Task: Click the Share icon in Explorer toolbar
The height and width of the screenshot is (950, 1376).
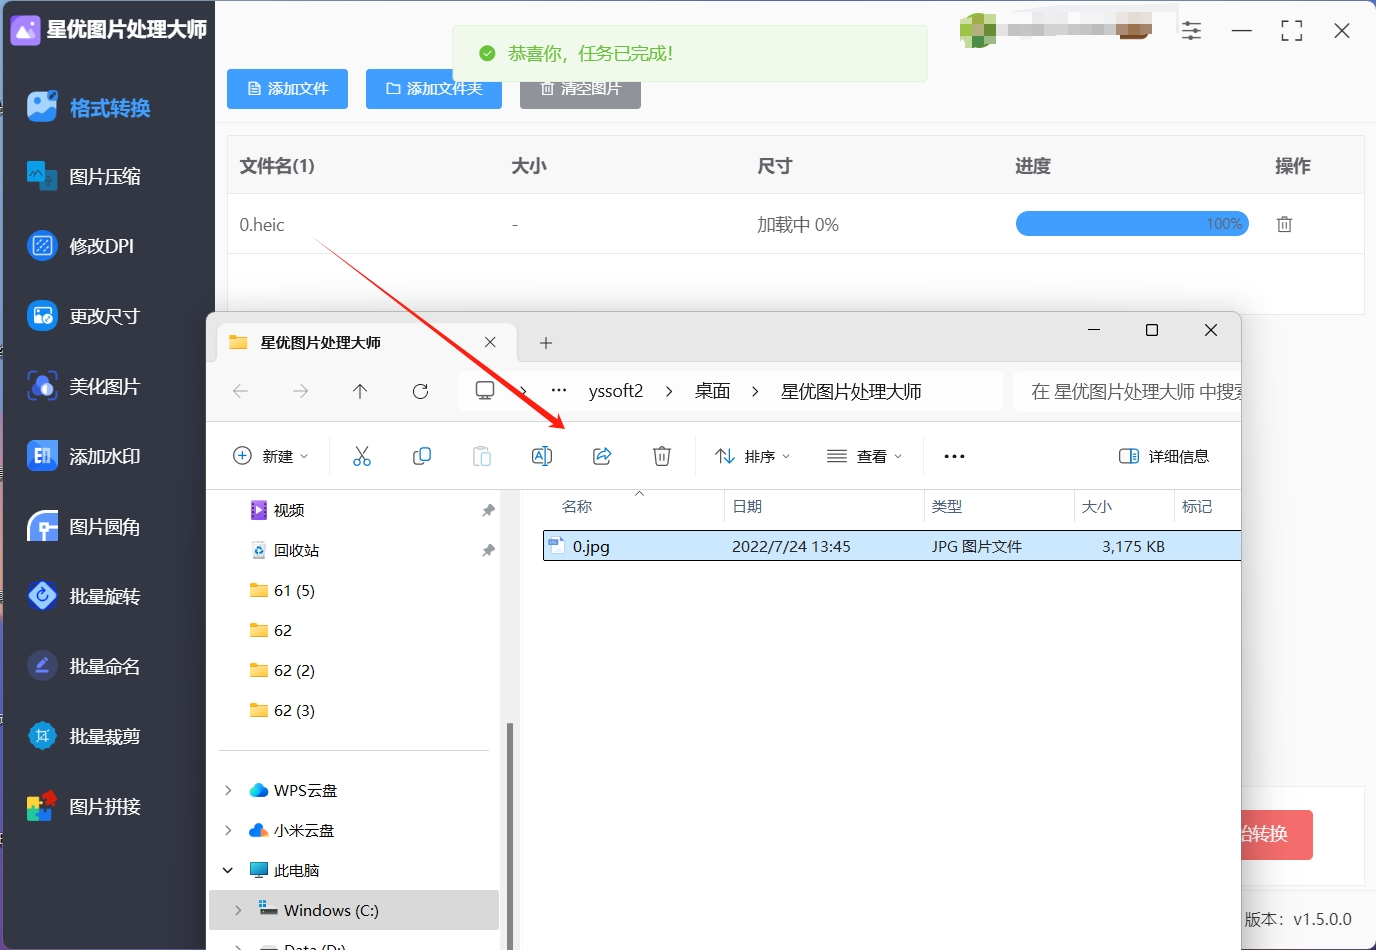Action: [x=602, y=456]
